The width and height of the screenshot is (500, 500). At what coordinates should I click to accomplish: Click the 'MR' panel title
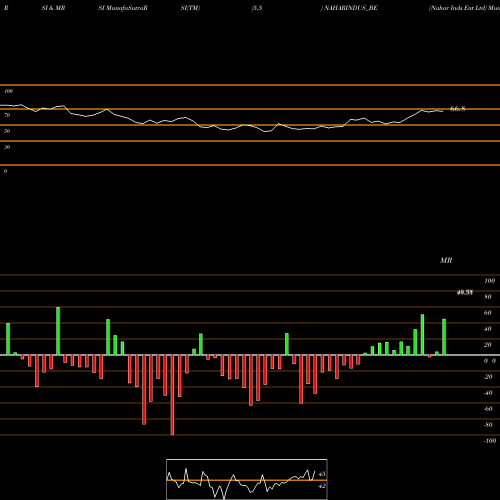[x=446, y=260]
